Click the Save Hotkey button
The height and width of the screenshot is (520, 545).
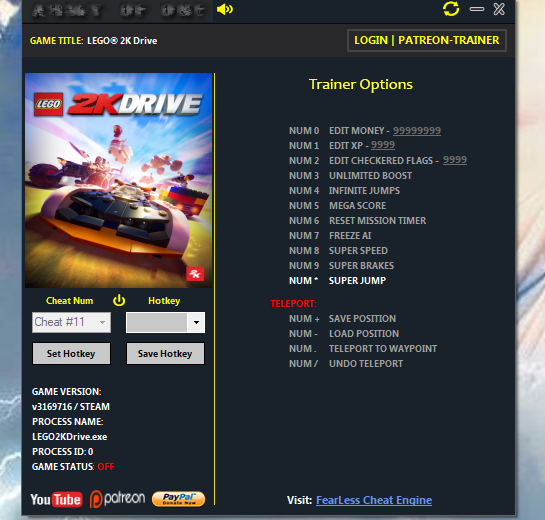pos(165,354)
